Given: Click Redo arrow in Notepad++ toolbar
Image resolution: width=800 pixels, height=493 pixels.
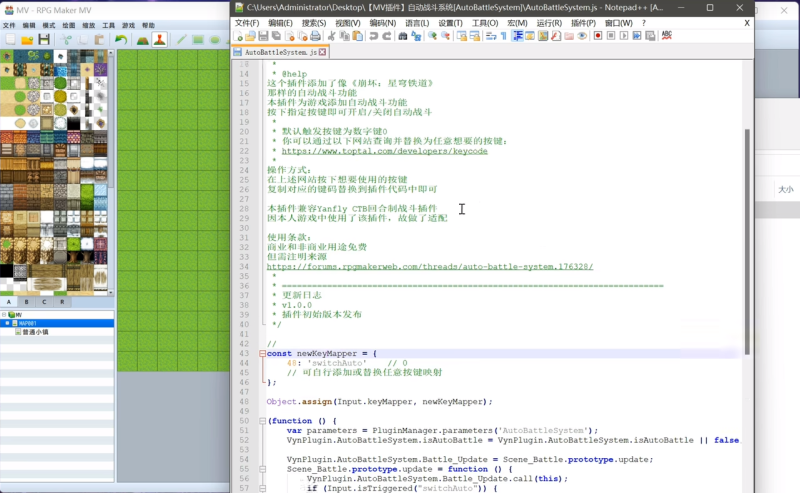Looking at the screenshot, I should [x=387, y=36].
